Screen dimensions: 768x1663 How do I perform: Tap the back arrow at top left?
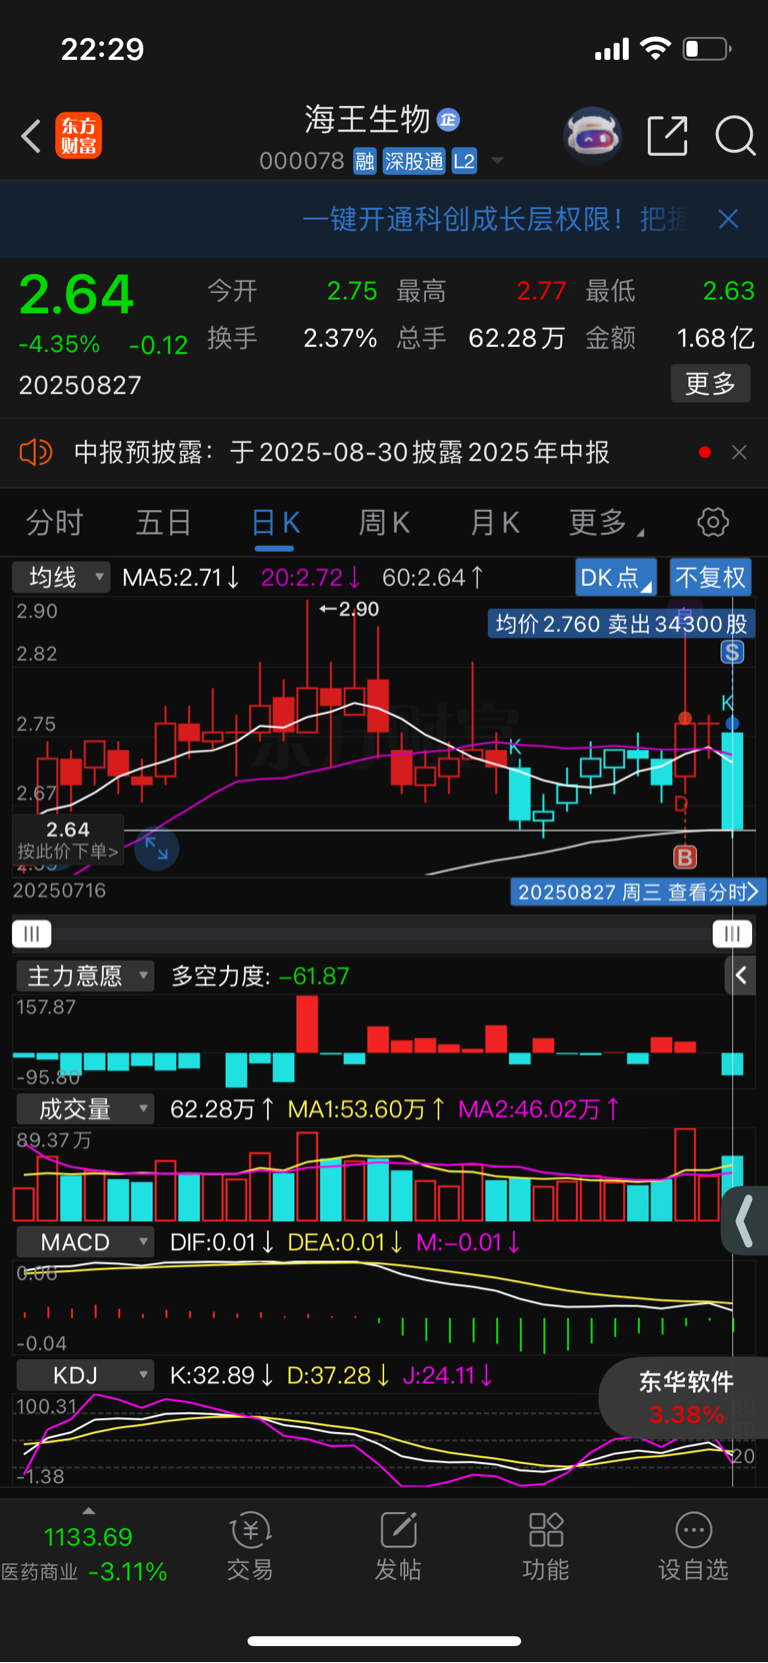[x=31, y=136]
